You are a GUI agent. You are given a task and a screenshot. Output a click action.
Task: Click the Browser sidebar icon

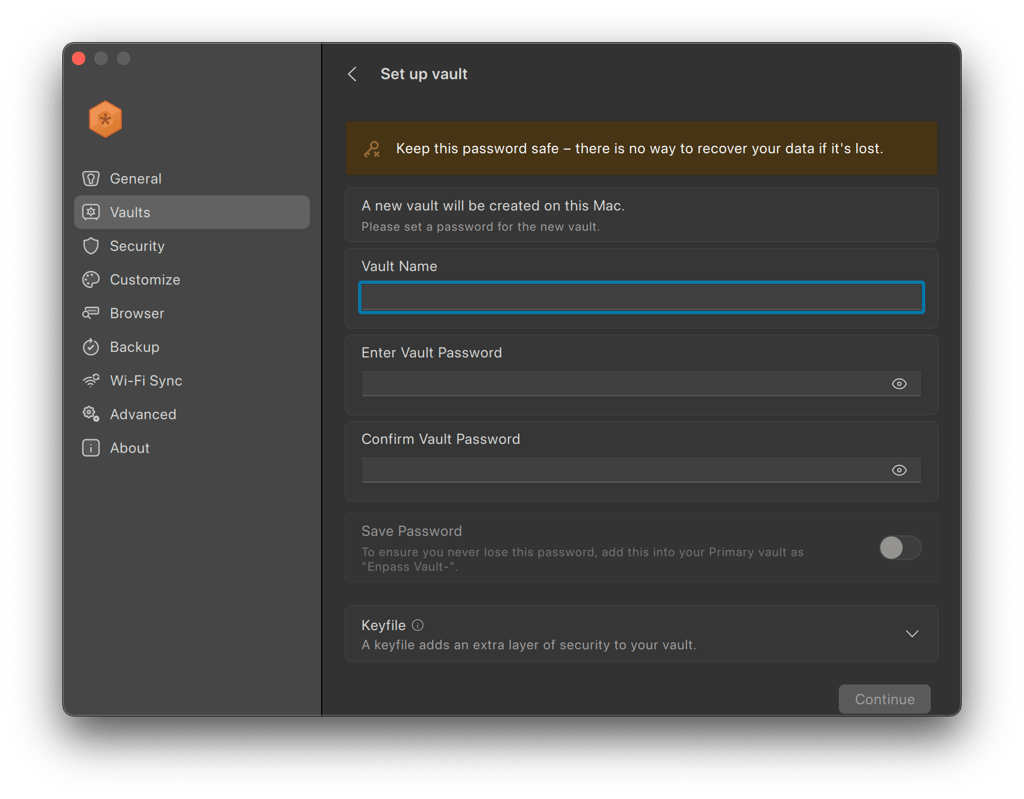click(91, 313)
